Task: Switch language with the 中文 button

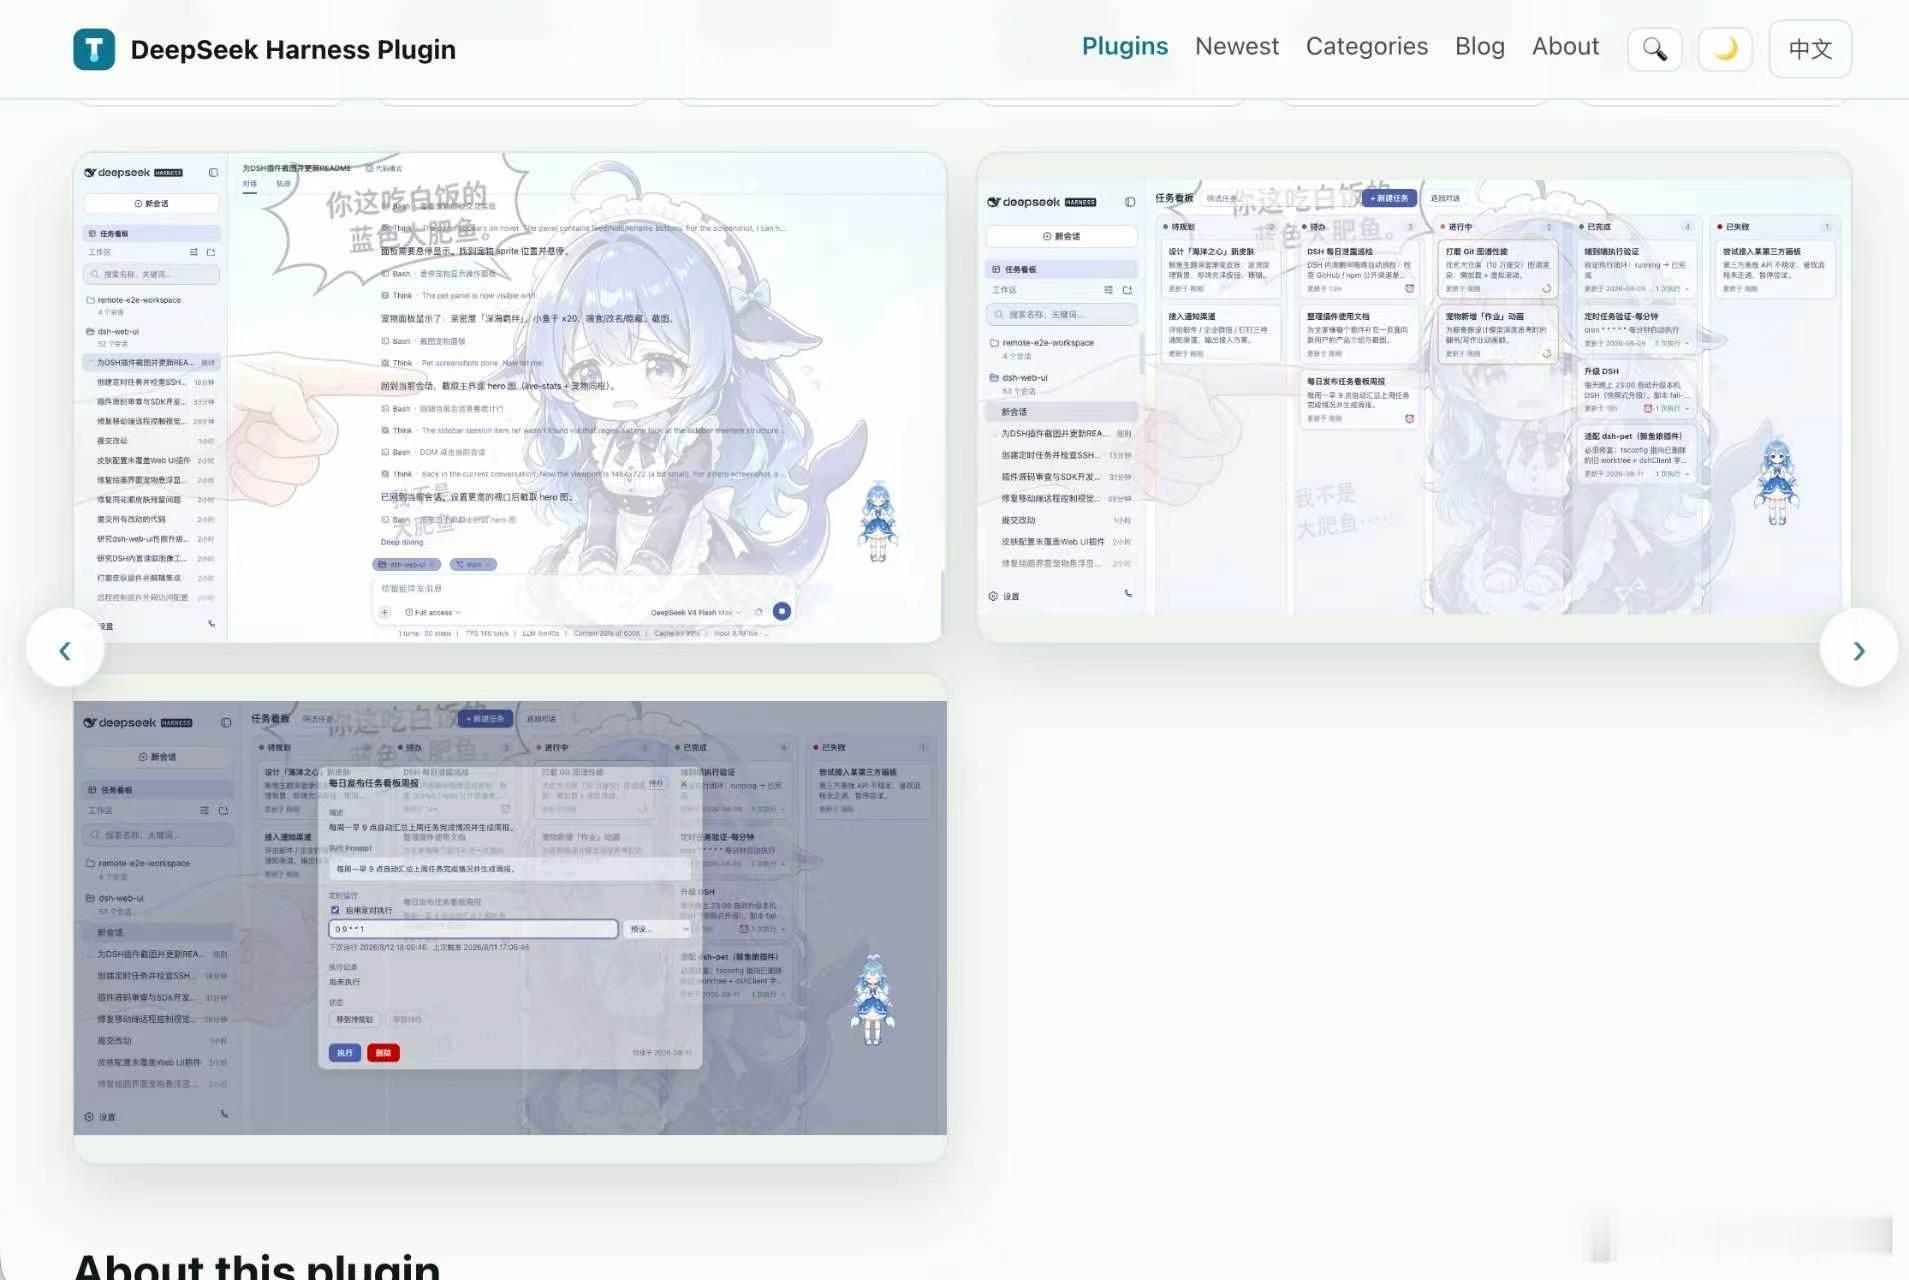Action: (x=1810, y=49)
